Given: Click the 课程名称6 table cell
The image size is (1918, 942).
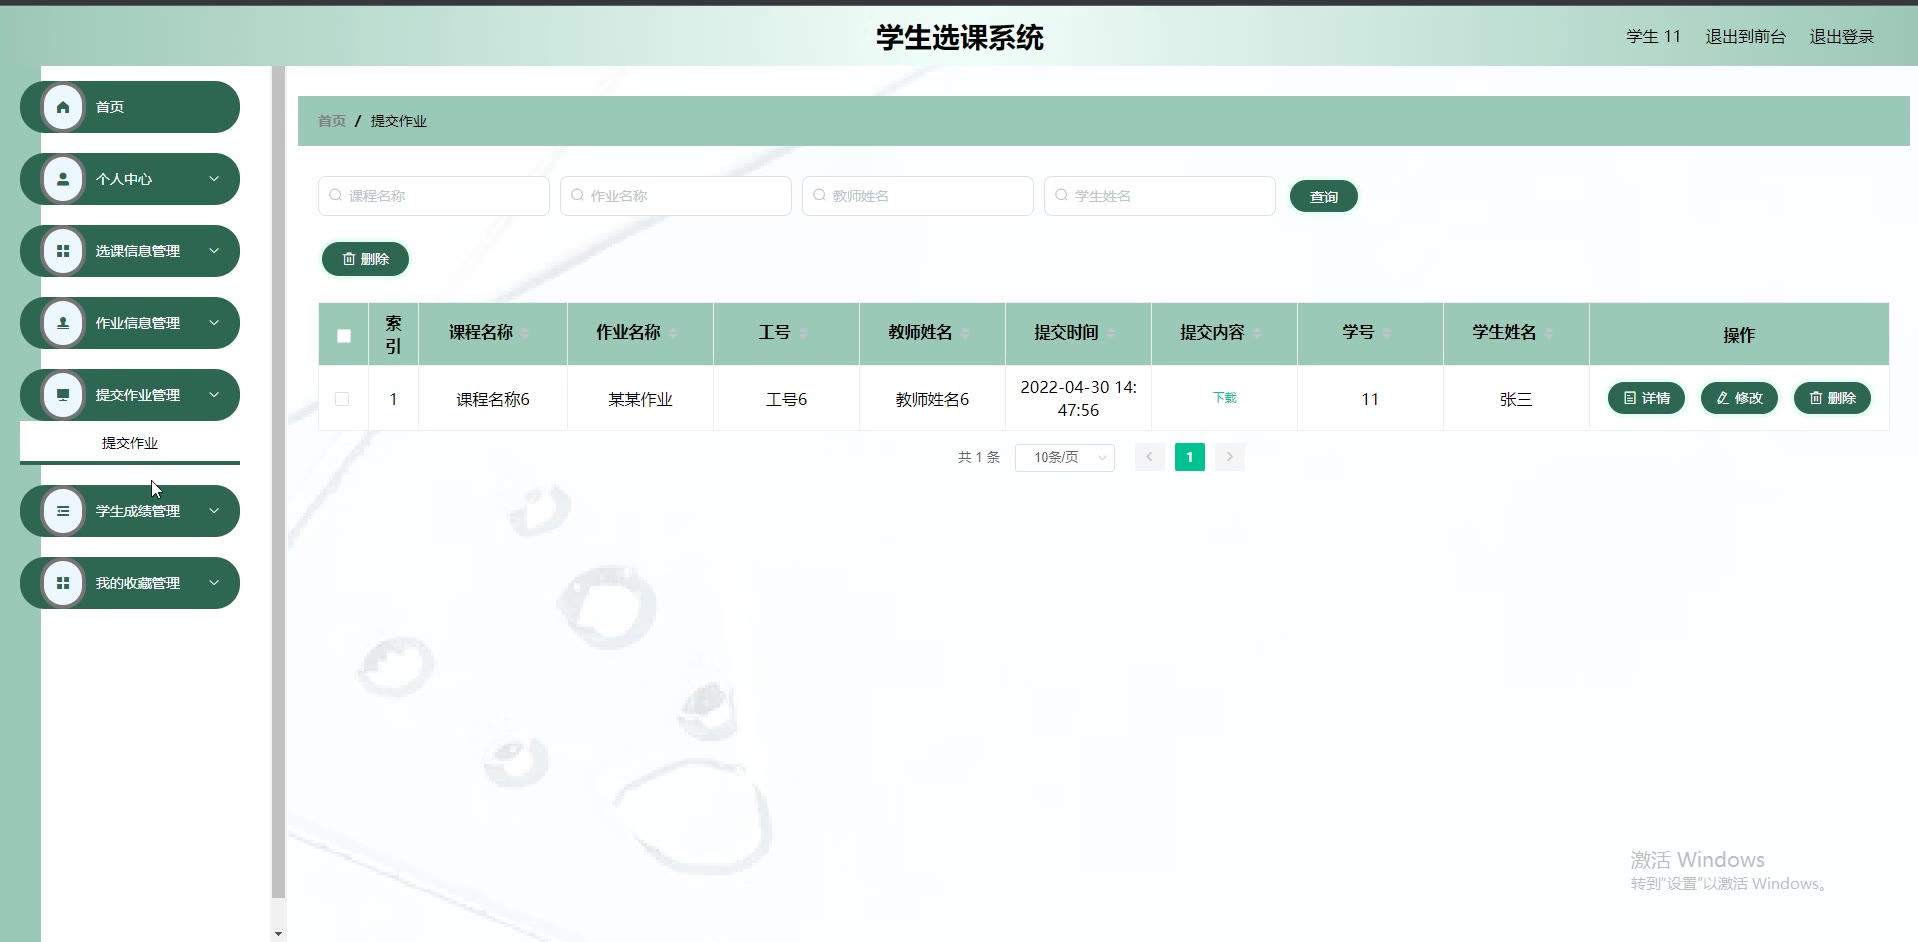Looking at the screenshot, I should (x=493, y=399).
